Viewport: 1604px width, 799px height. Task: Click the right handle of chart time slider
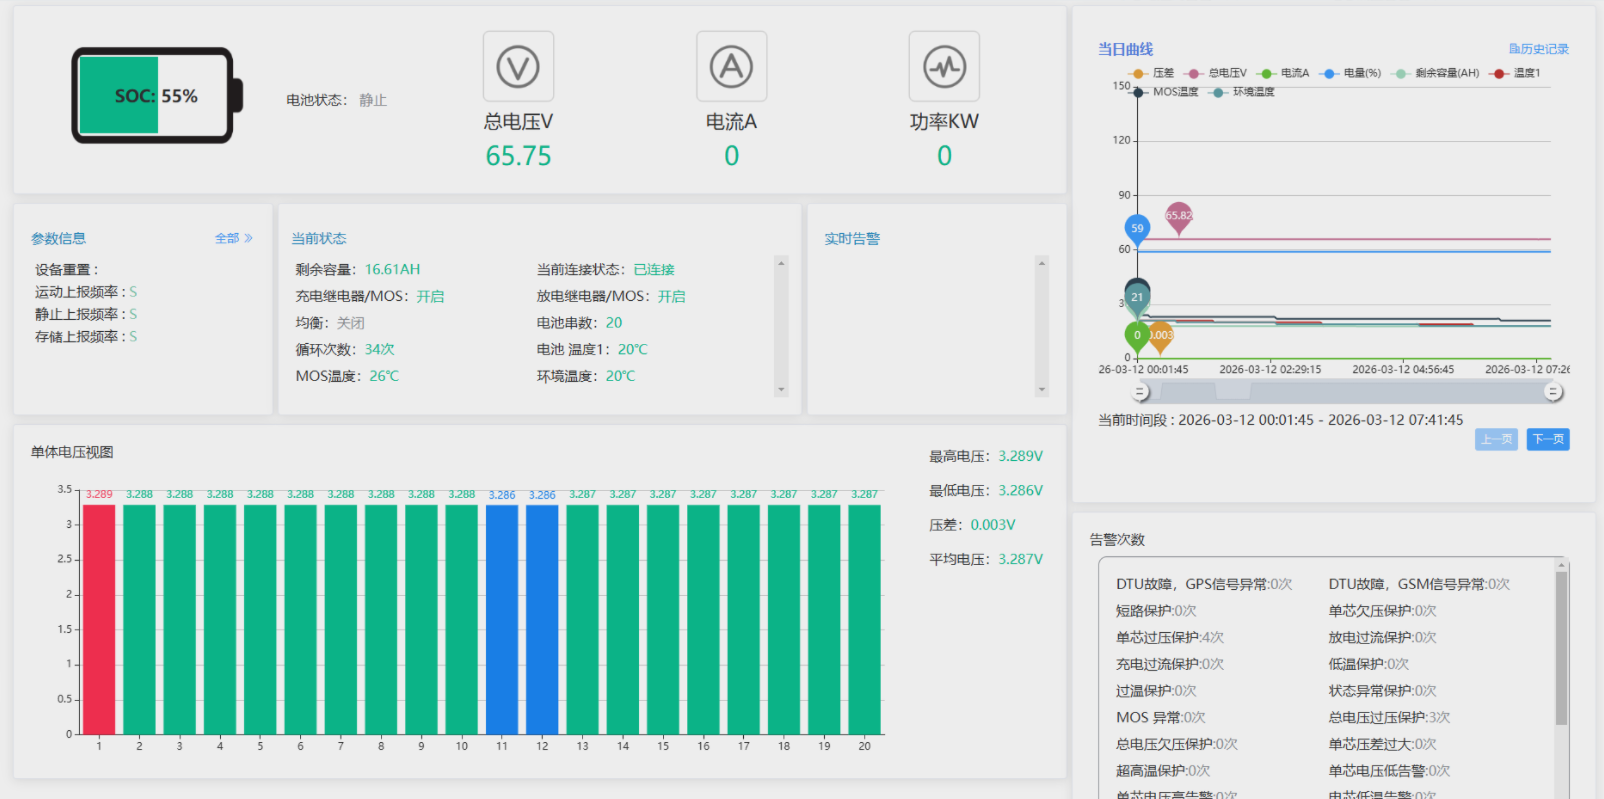1553,392
